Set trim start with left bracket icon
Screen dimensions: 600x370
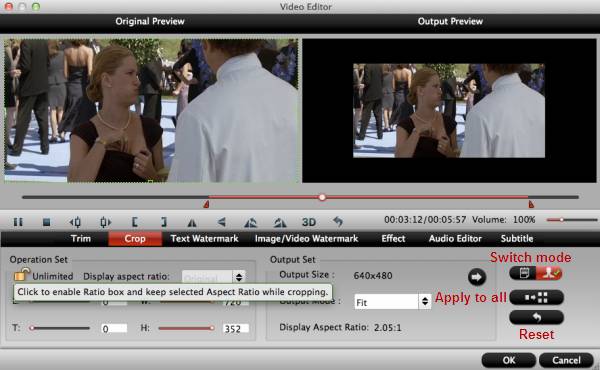tap(135, 222)
